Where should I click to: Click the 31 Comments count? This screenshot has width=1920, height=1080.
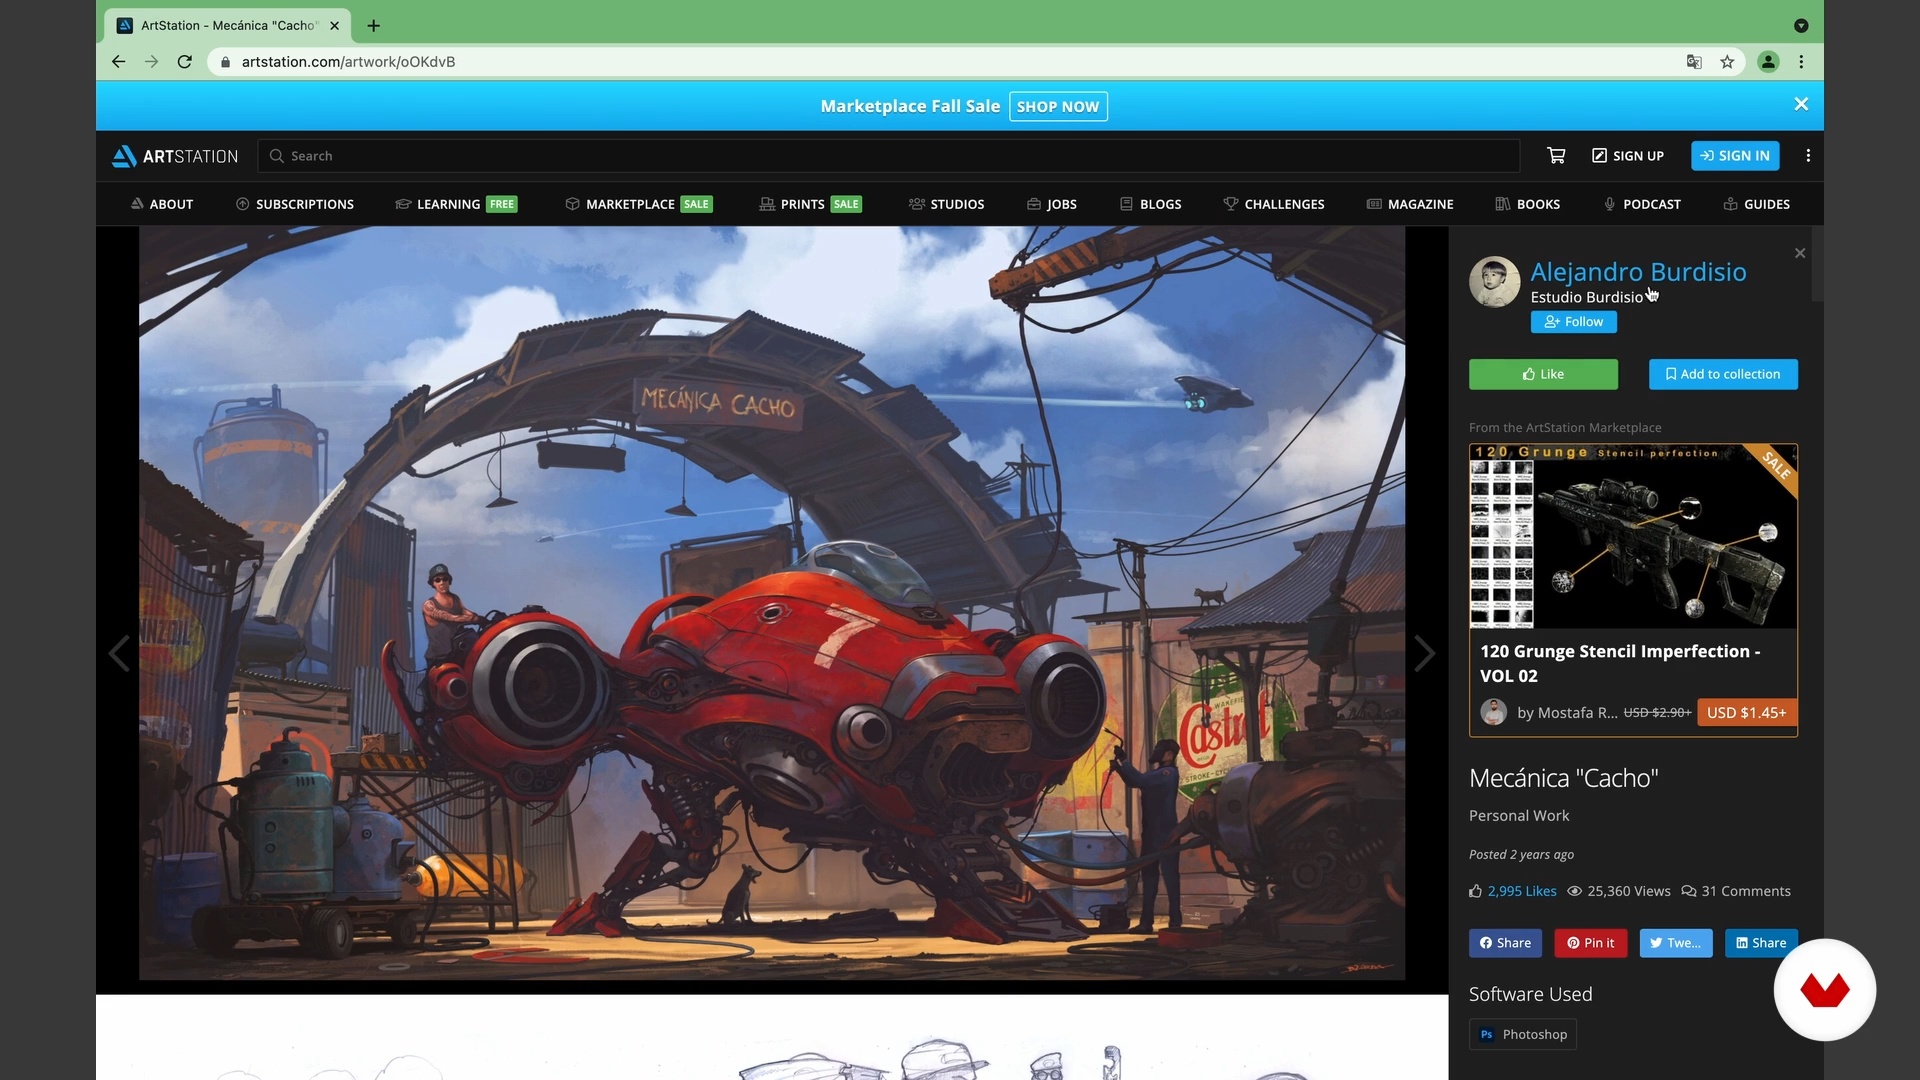tap(1736, 891)
